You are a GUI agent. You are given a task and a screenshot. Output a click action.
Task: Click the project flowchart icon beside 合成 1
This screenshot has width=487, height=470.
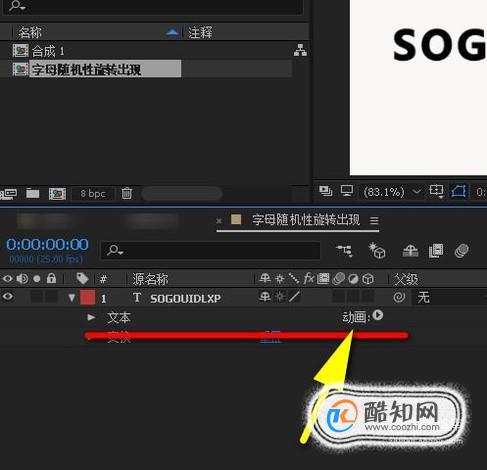[300, 50]
